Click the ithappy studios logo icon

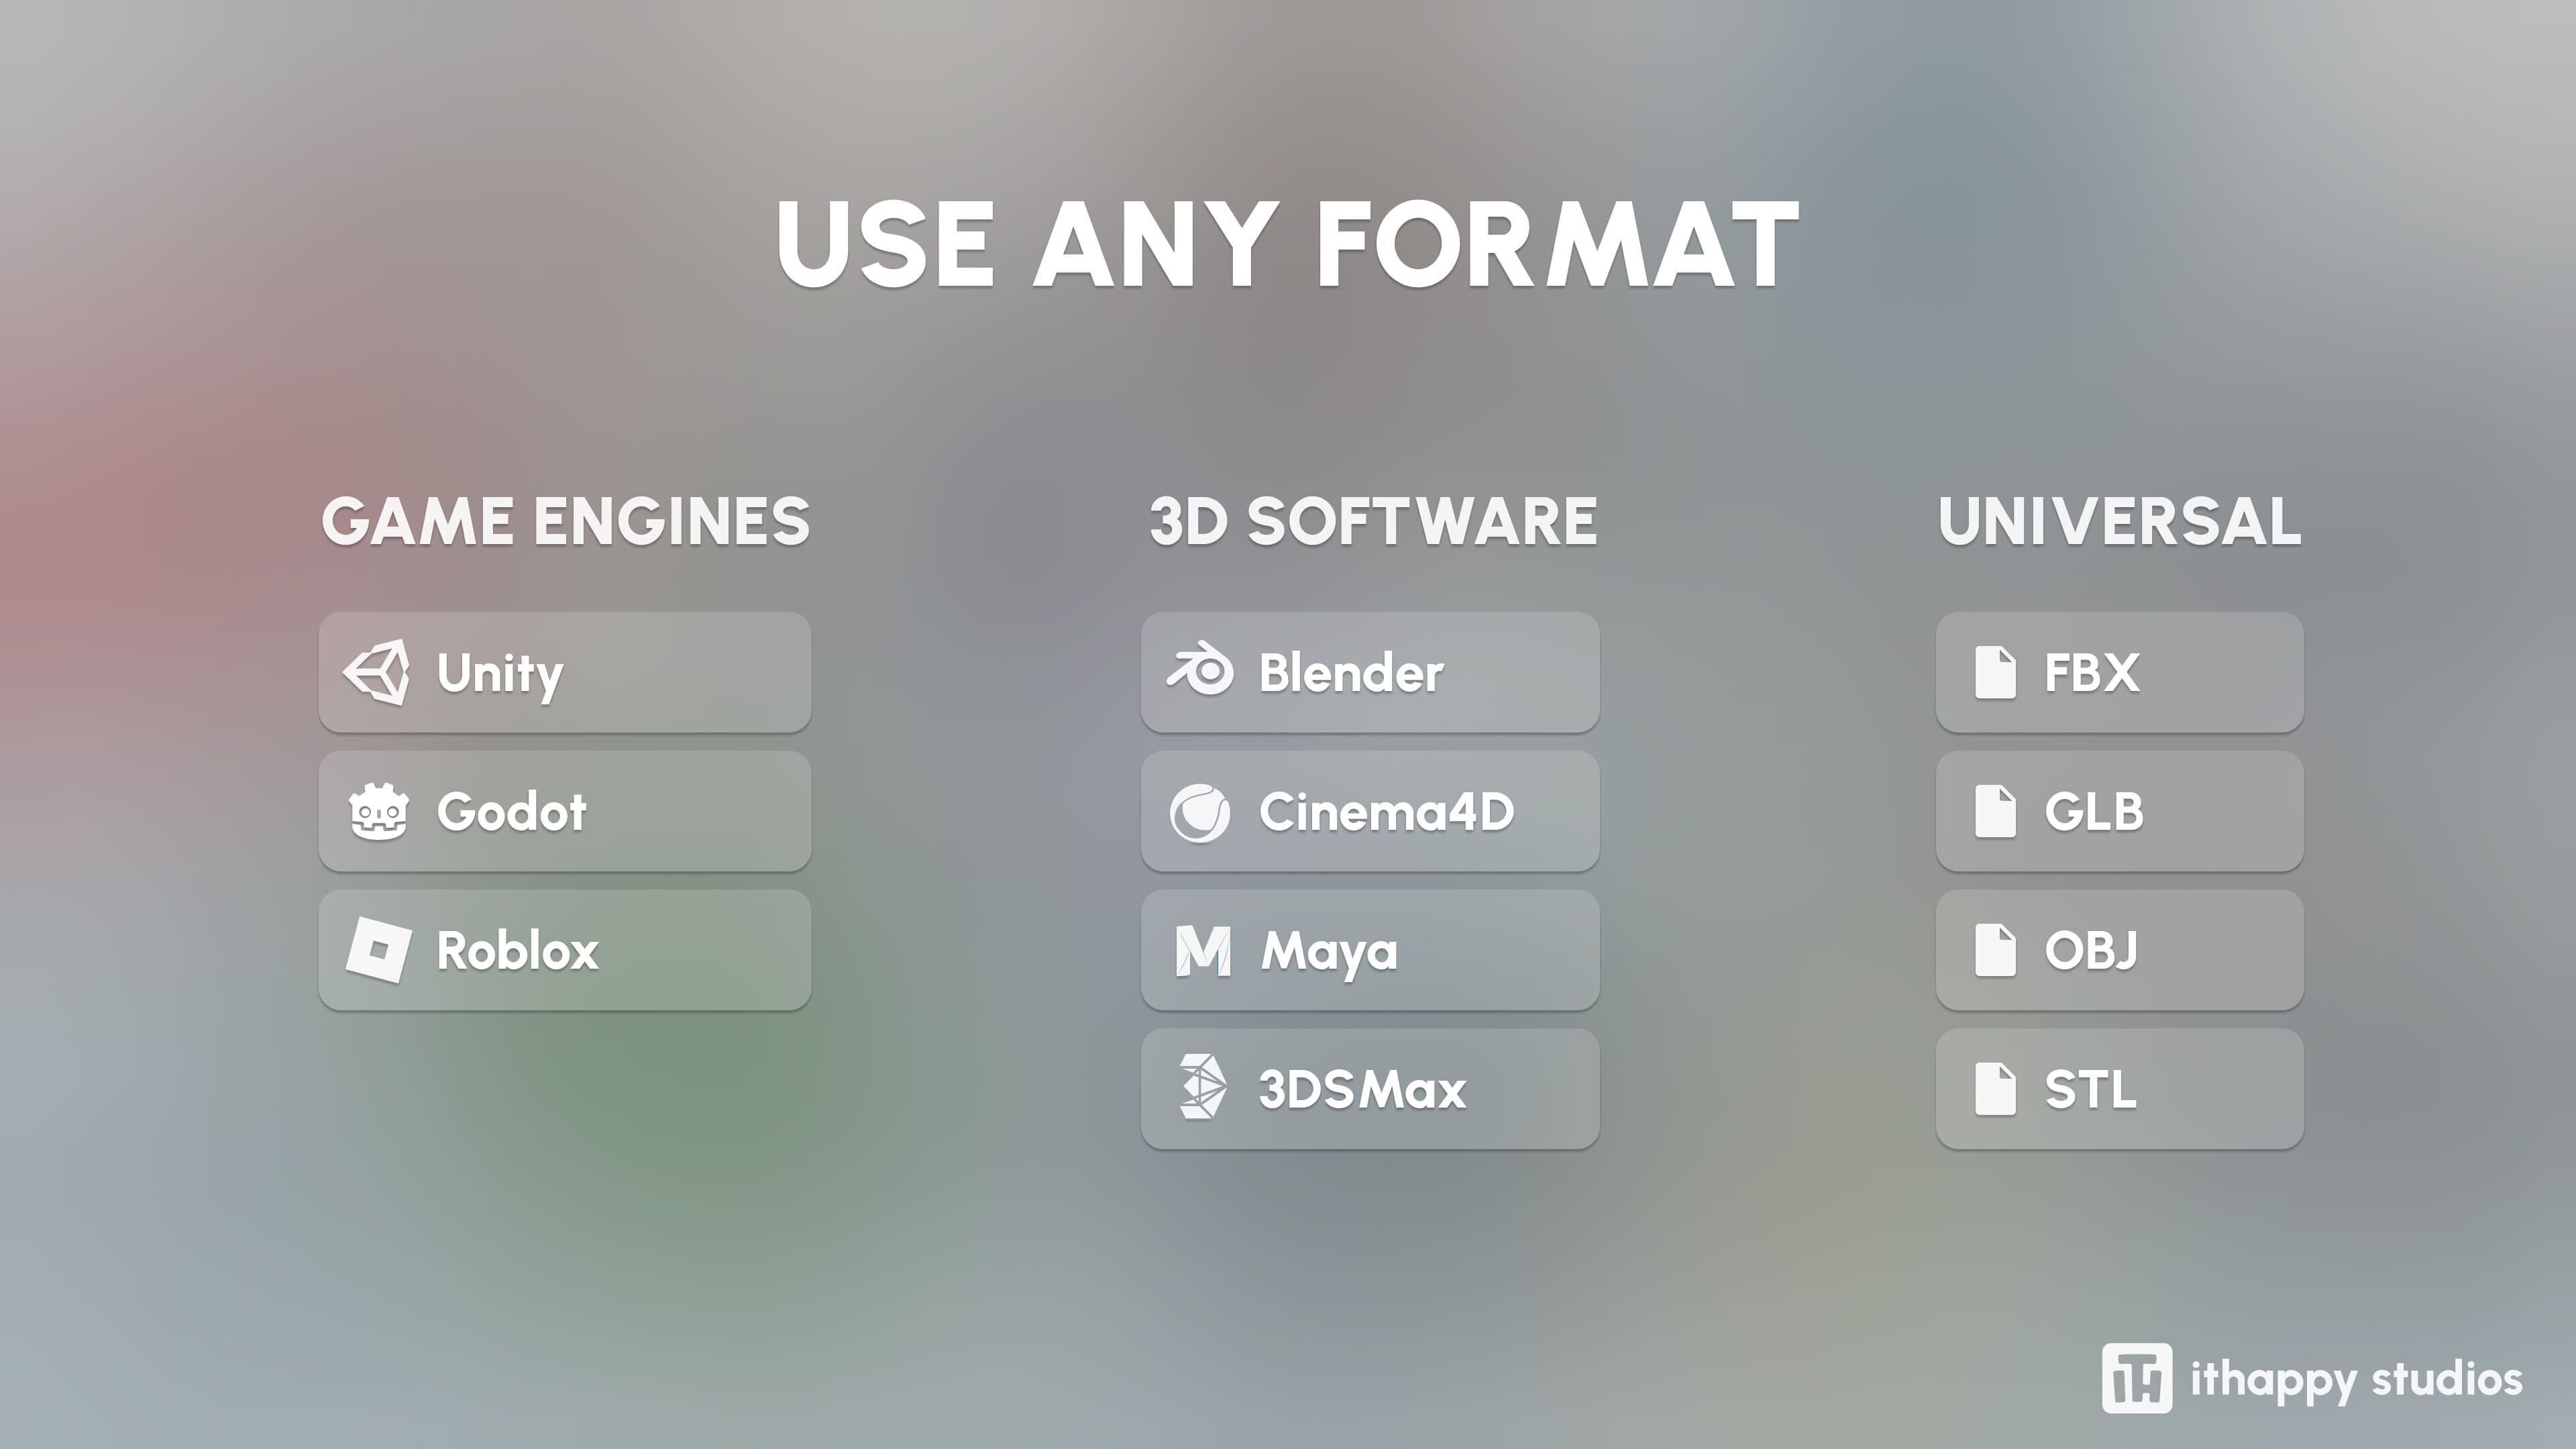coord(2136,1378)
